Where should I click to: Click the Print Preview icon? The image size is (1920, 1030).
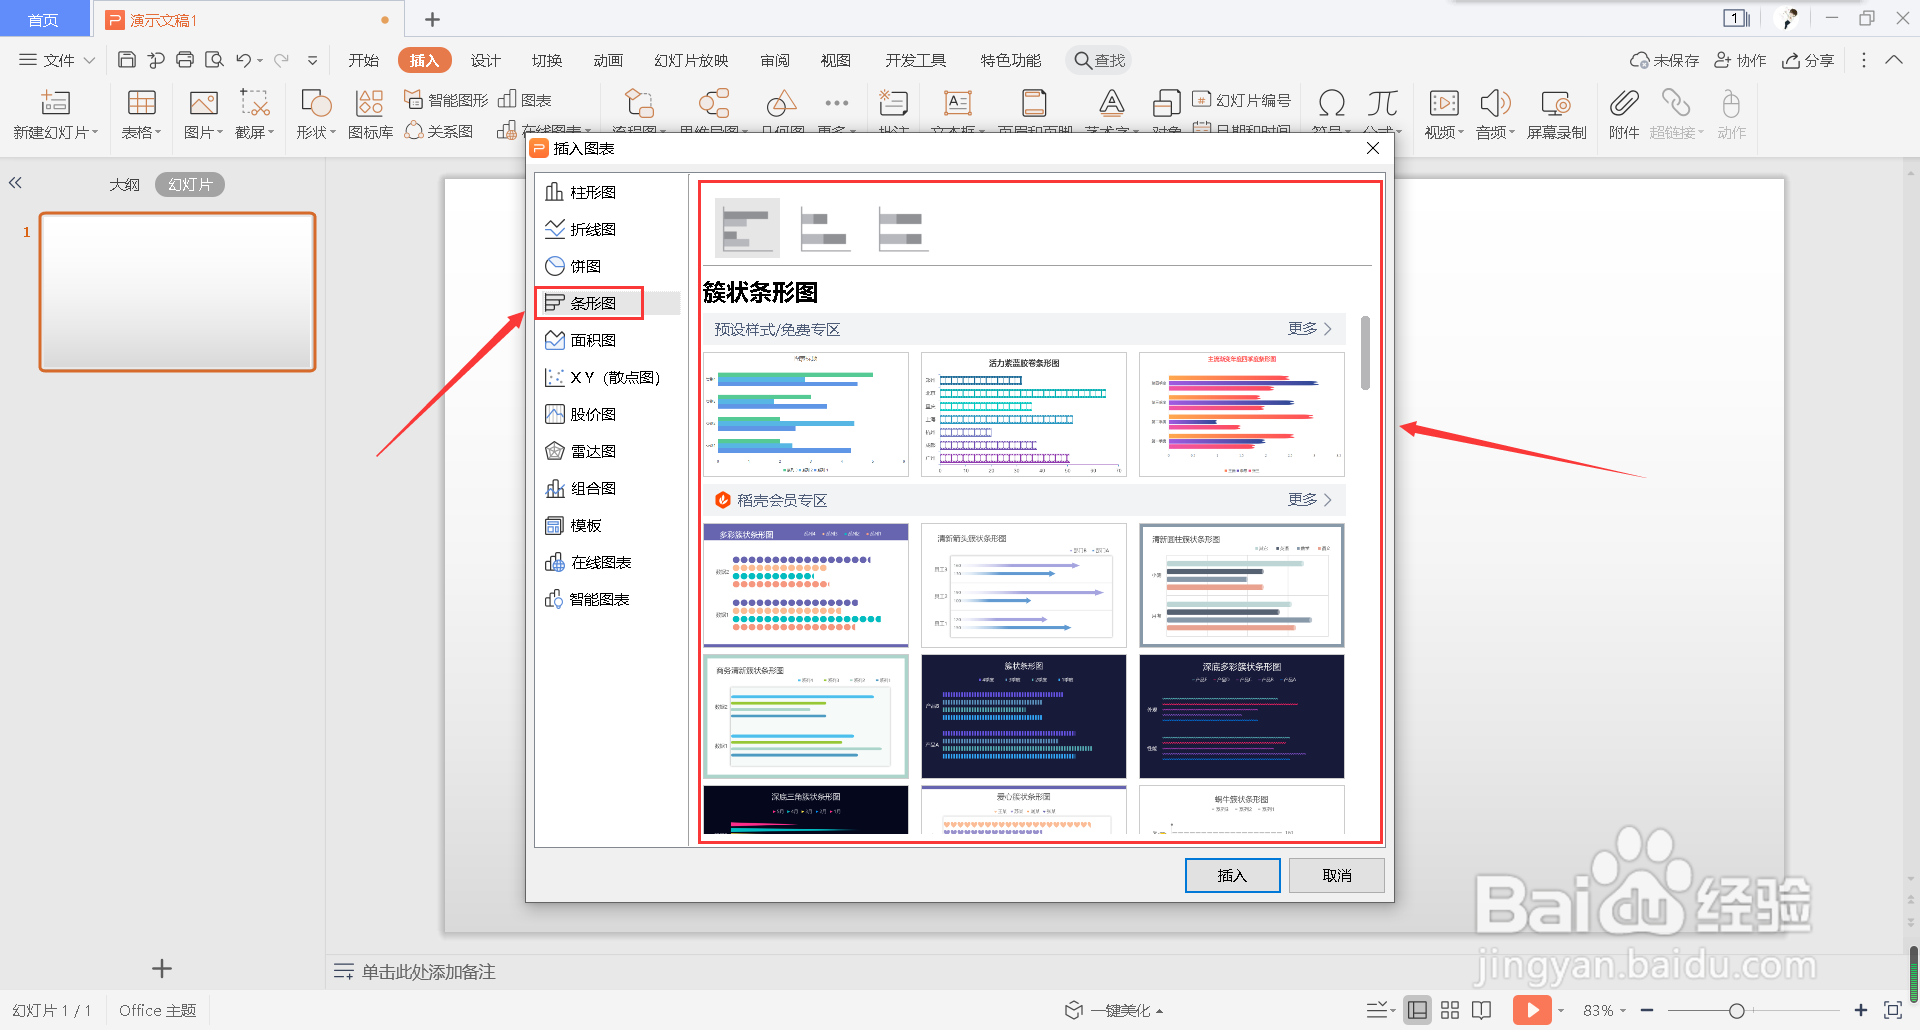coord(214,60)
